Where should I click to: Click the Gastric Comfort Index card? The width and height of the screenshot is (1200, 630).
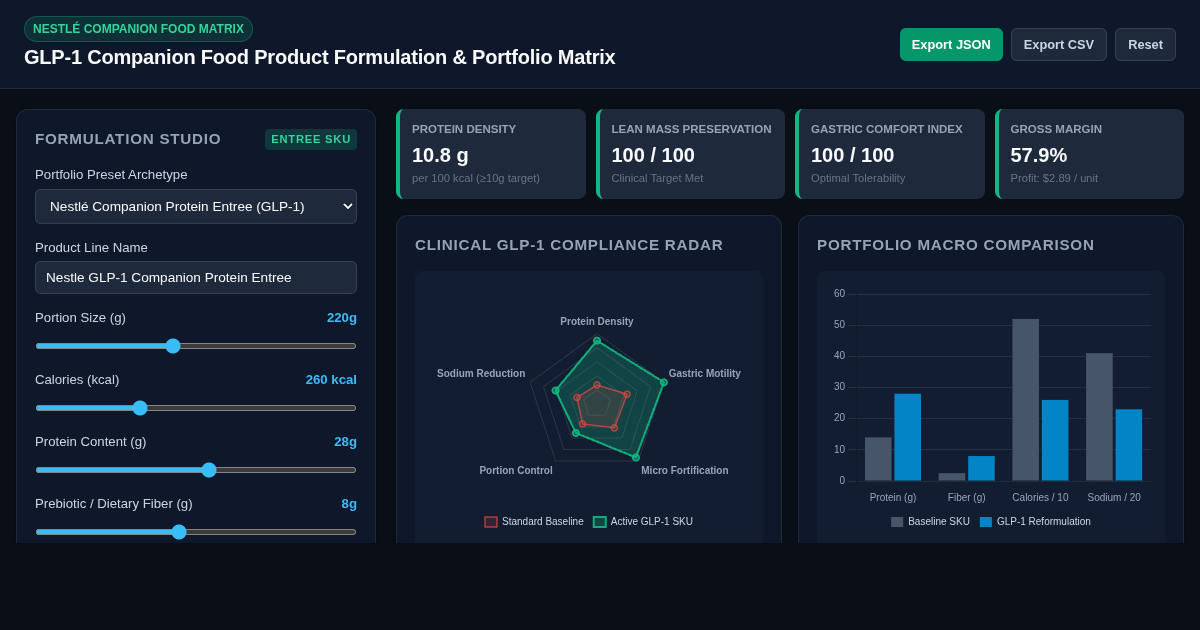pos(890,154)
